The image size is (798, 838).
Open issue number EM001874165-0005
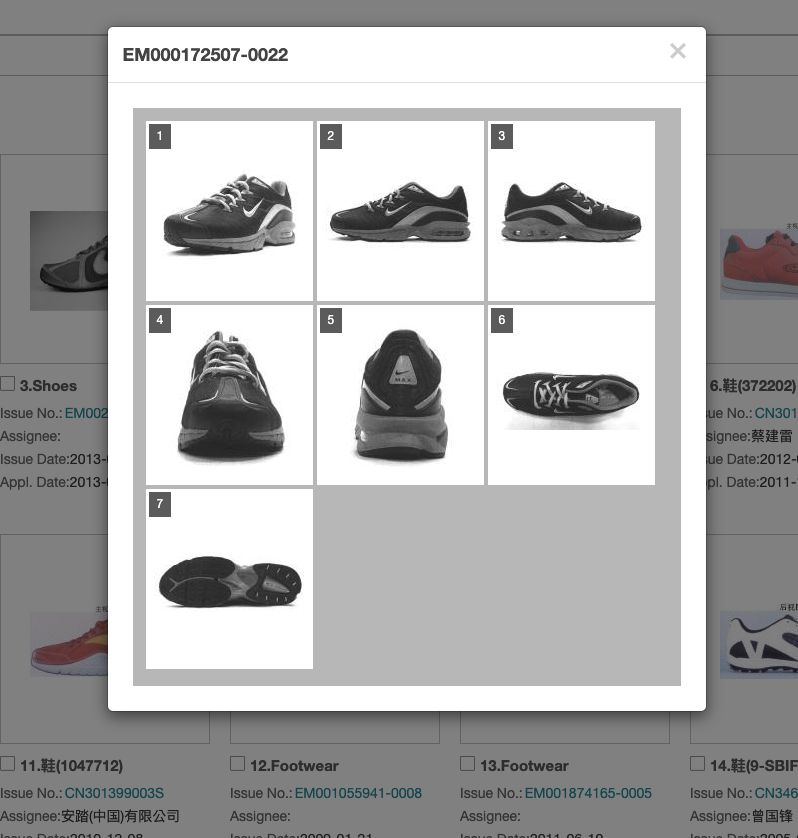point(588,793)
